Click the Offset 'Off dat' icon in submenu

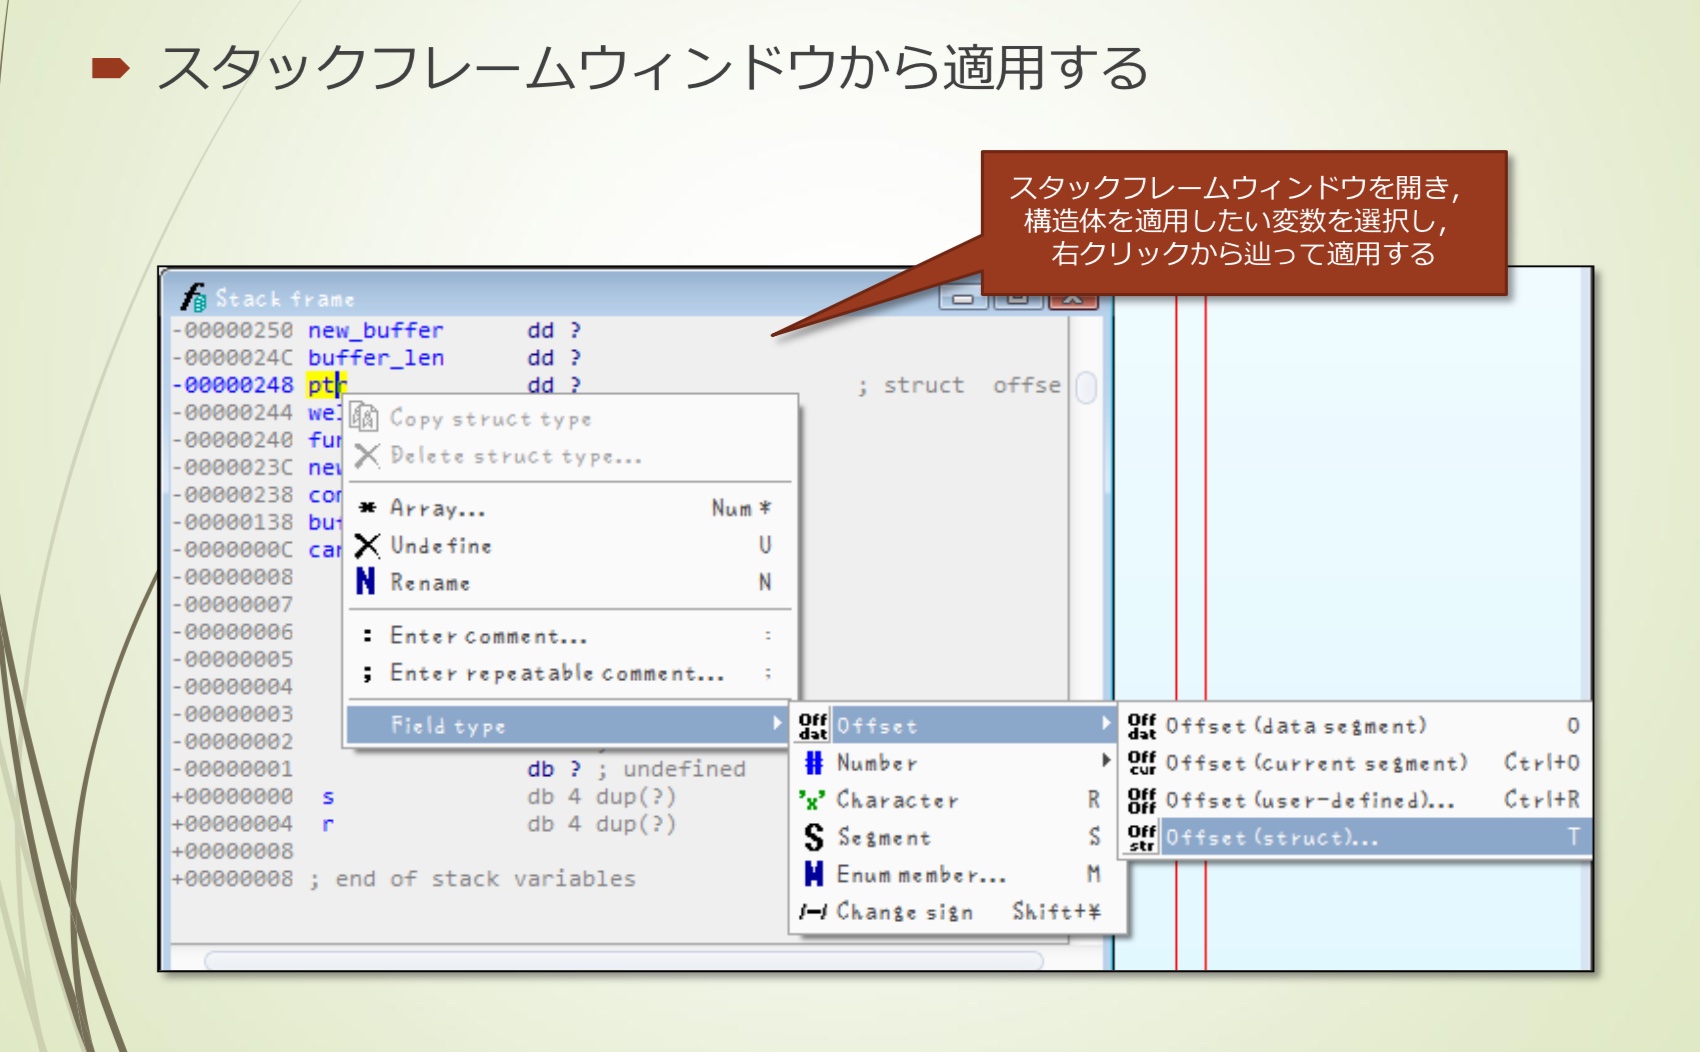tap(813, 726)
